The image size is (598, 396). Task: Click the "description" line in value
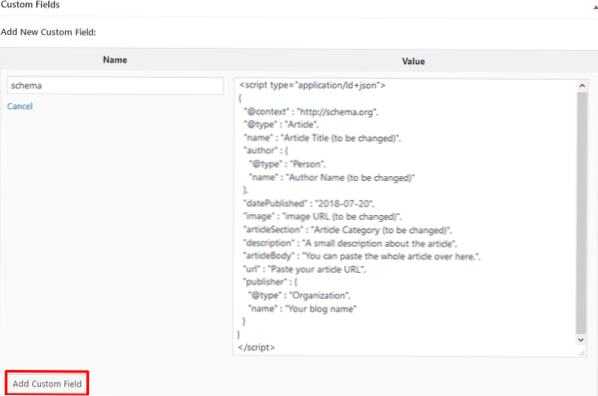pos(350,243)
